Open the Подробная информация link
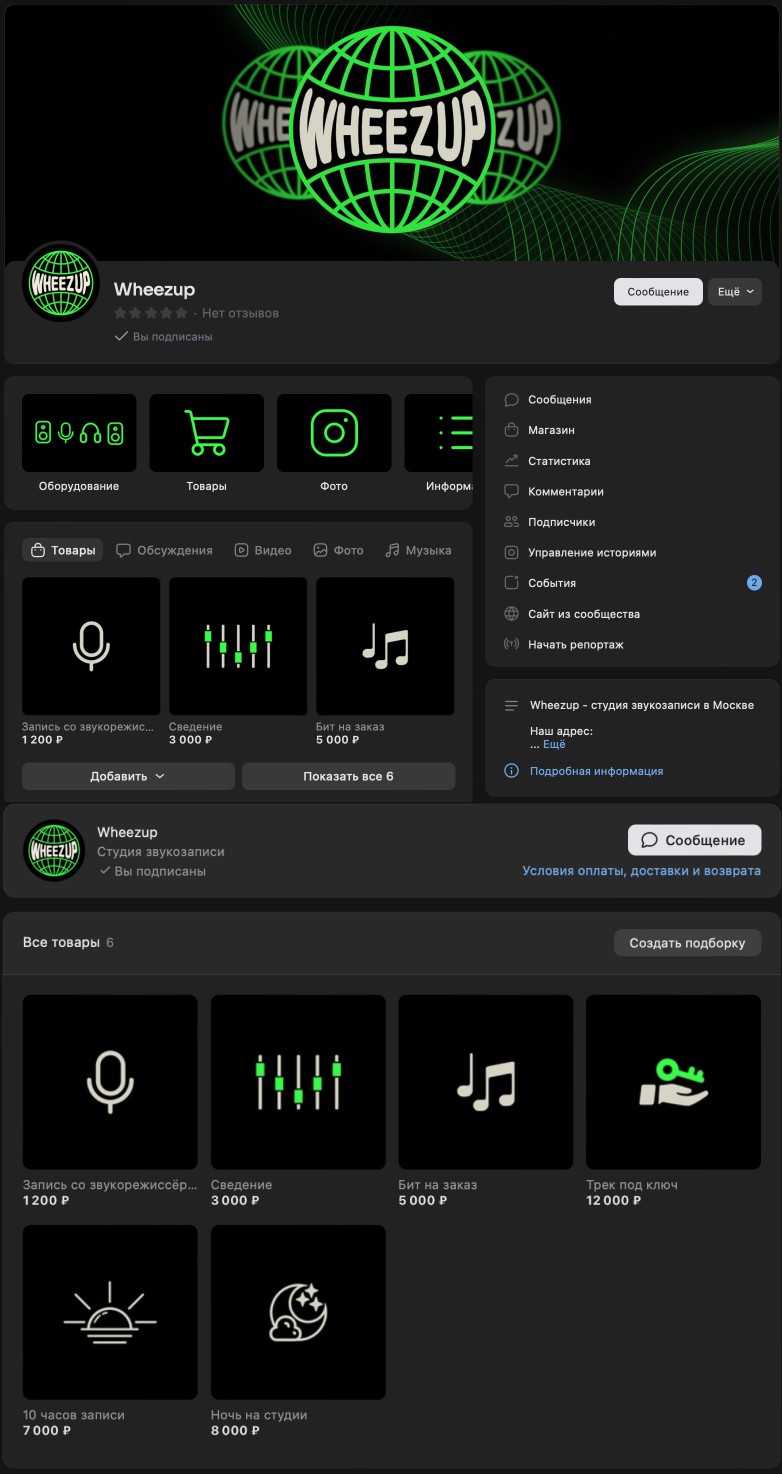The image size is (782, 1474). 596,771
